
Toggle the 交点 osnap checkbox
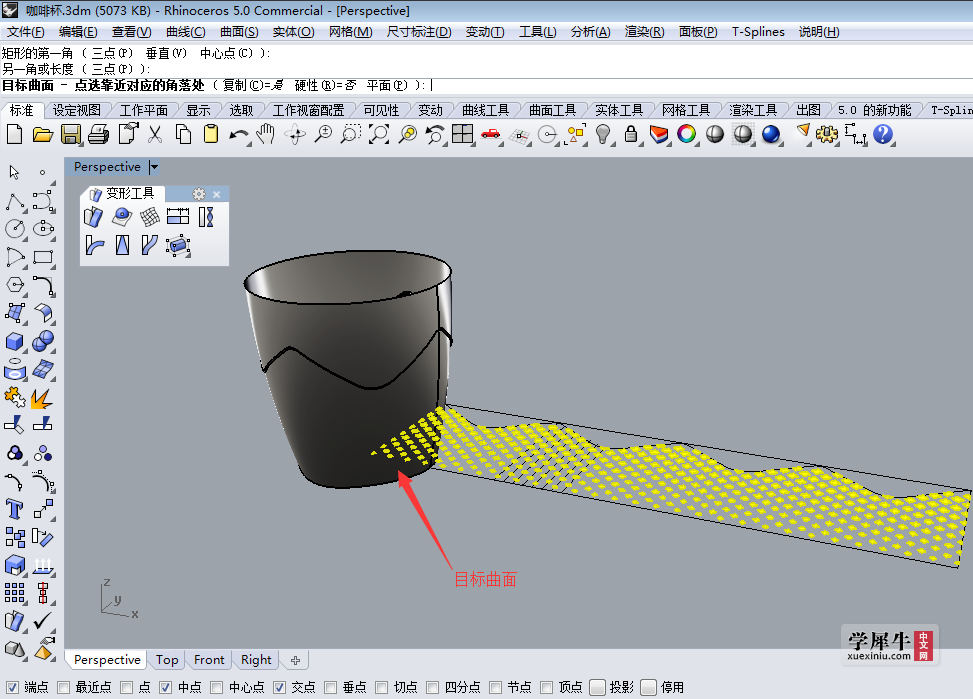tap(280, 687)
